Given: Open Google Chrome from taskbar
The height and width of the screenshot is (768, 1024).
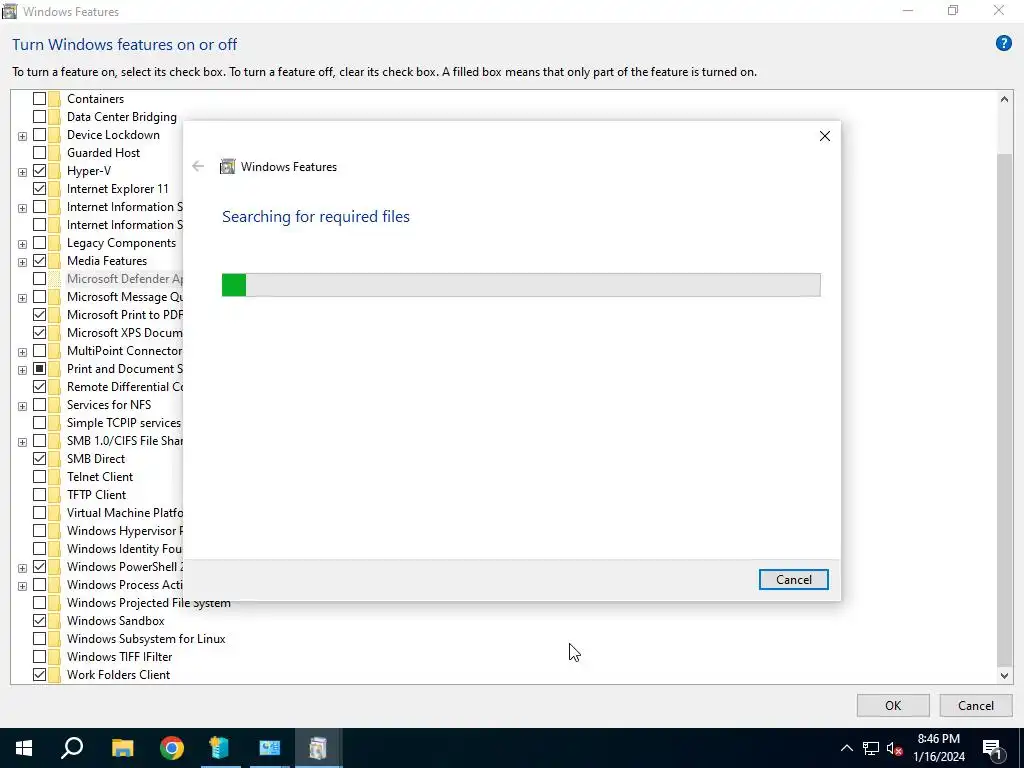Looking at the screenshot, I should coord(172,748).
